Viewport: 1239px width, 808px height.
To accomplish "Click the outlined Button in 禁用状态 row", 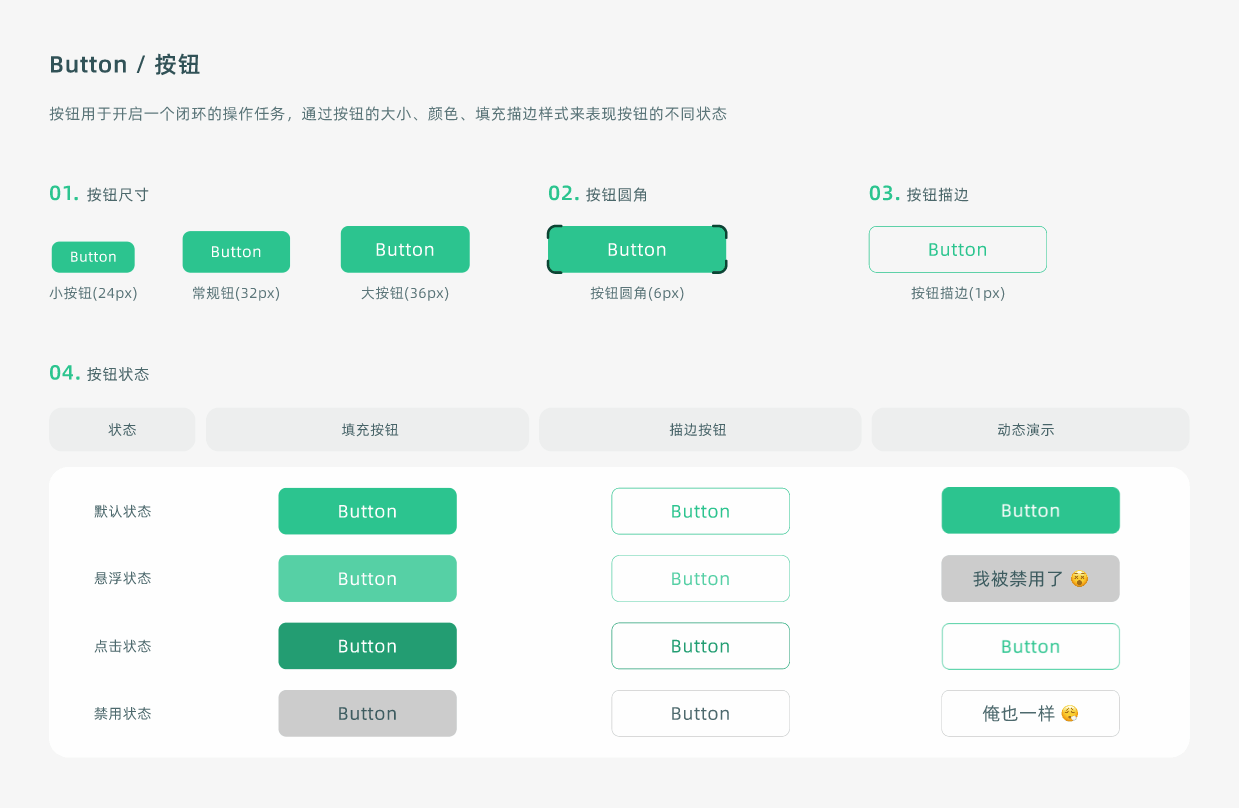I will 700,714.
